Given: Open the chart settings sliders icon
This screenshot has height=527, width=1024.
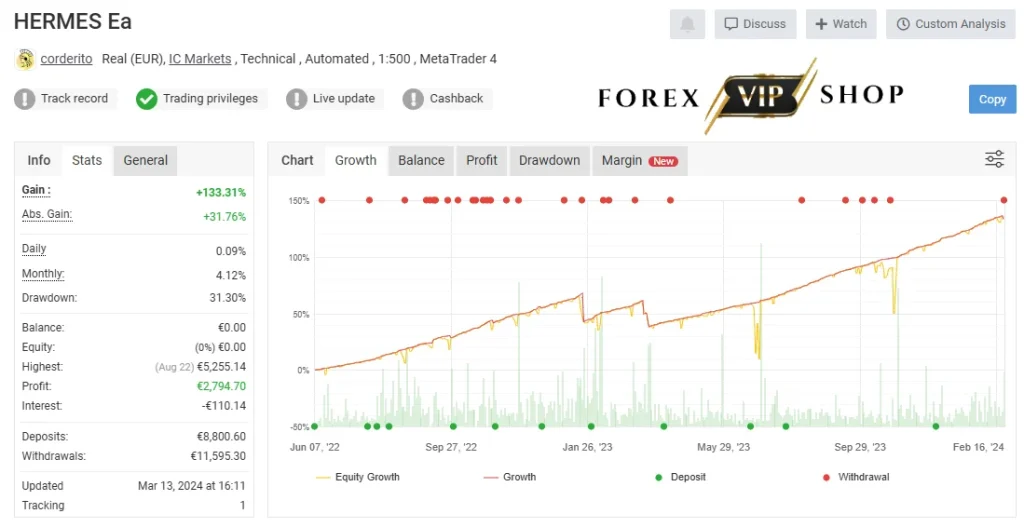Looking at the screenshot, I should coord(994,159).
